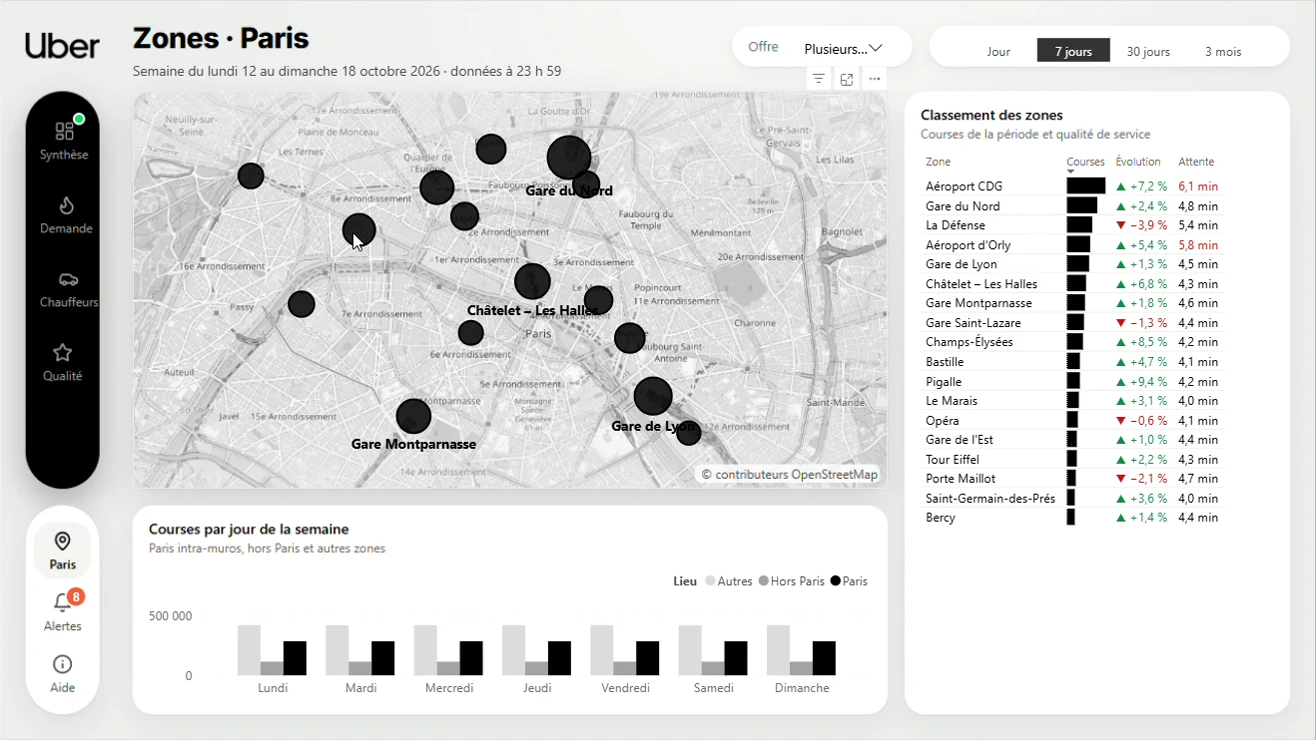Select the 3 mois period
Screen dimensions: 1316x740
pos(1223,51)
